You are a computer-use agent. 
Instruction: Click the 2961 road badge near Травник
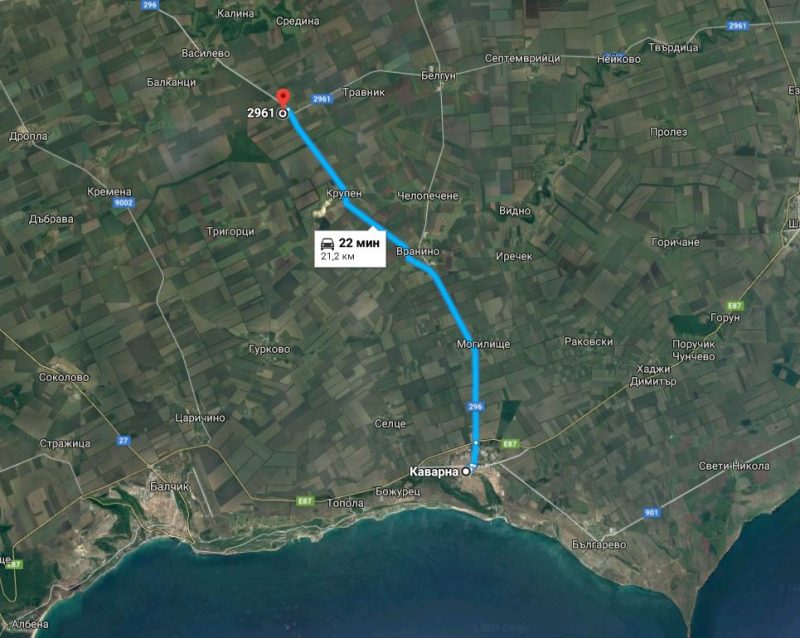click(x=322, y=99)
